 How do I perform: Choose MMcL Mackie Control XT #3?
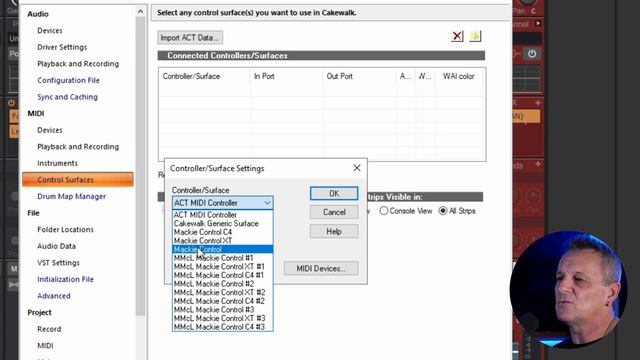pos(222,318)
